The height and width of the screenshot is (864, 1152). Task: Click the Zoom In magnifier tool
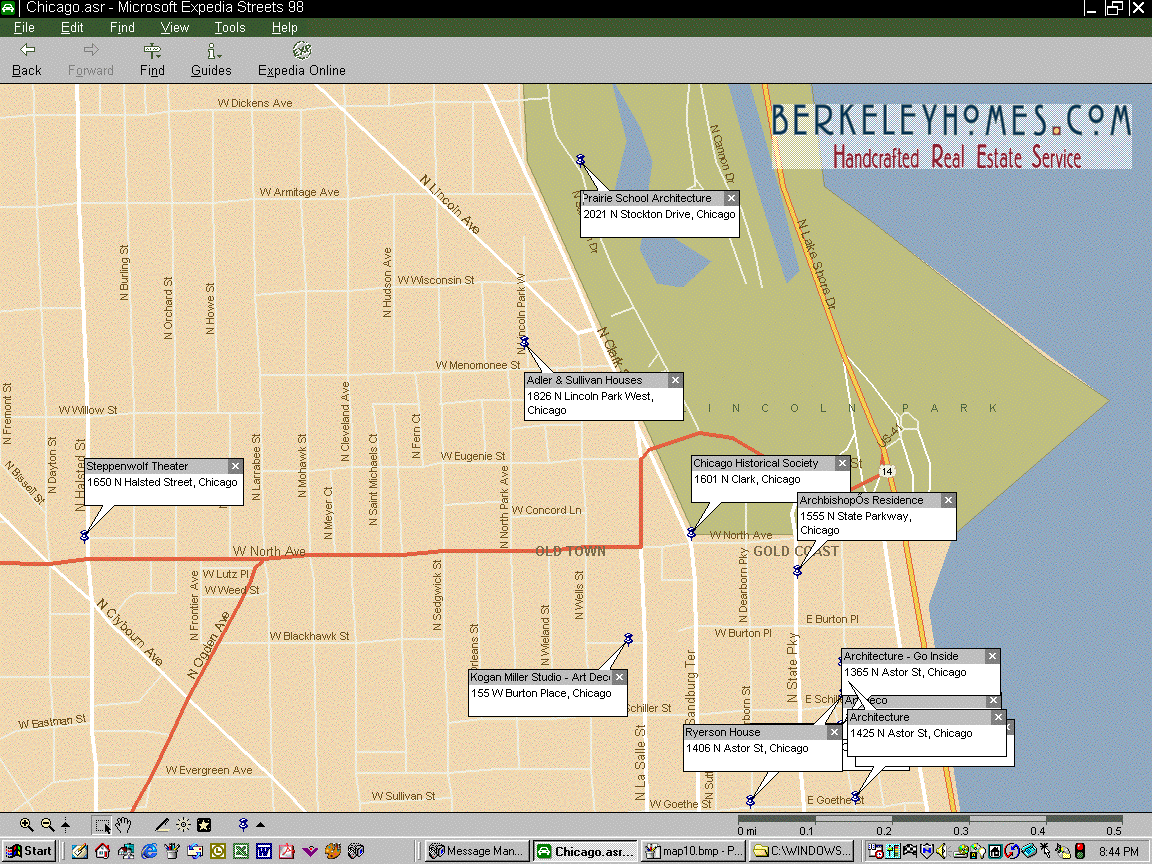tap(27, 825)
